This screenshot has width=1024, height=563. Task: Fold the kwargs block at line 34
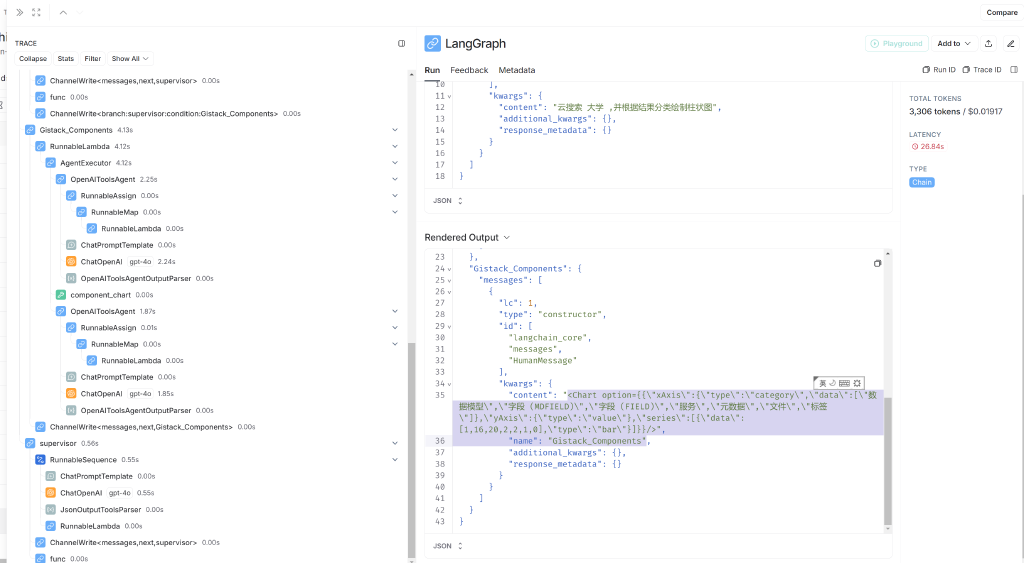449,384
